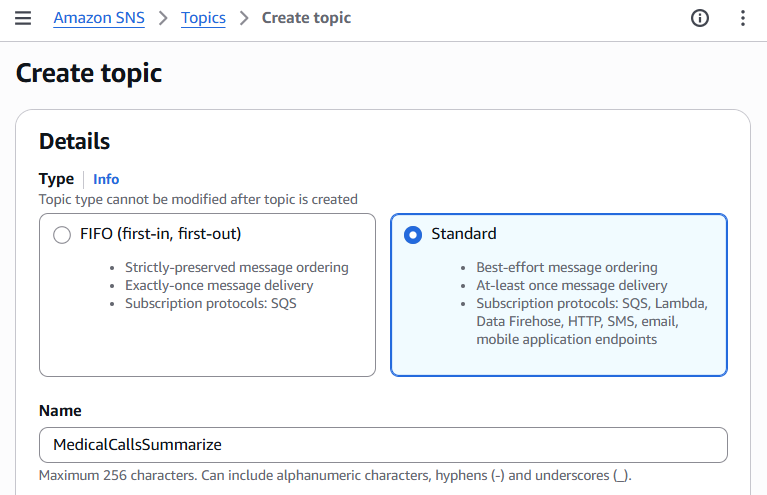Navigate to Topics breadcrumb link
The image size is (767, 495).
(203, 18)
